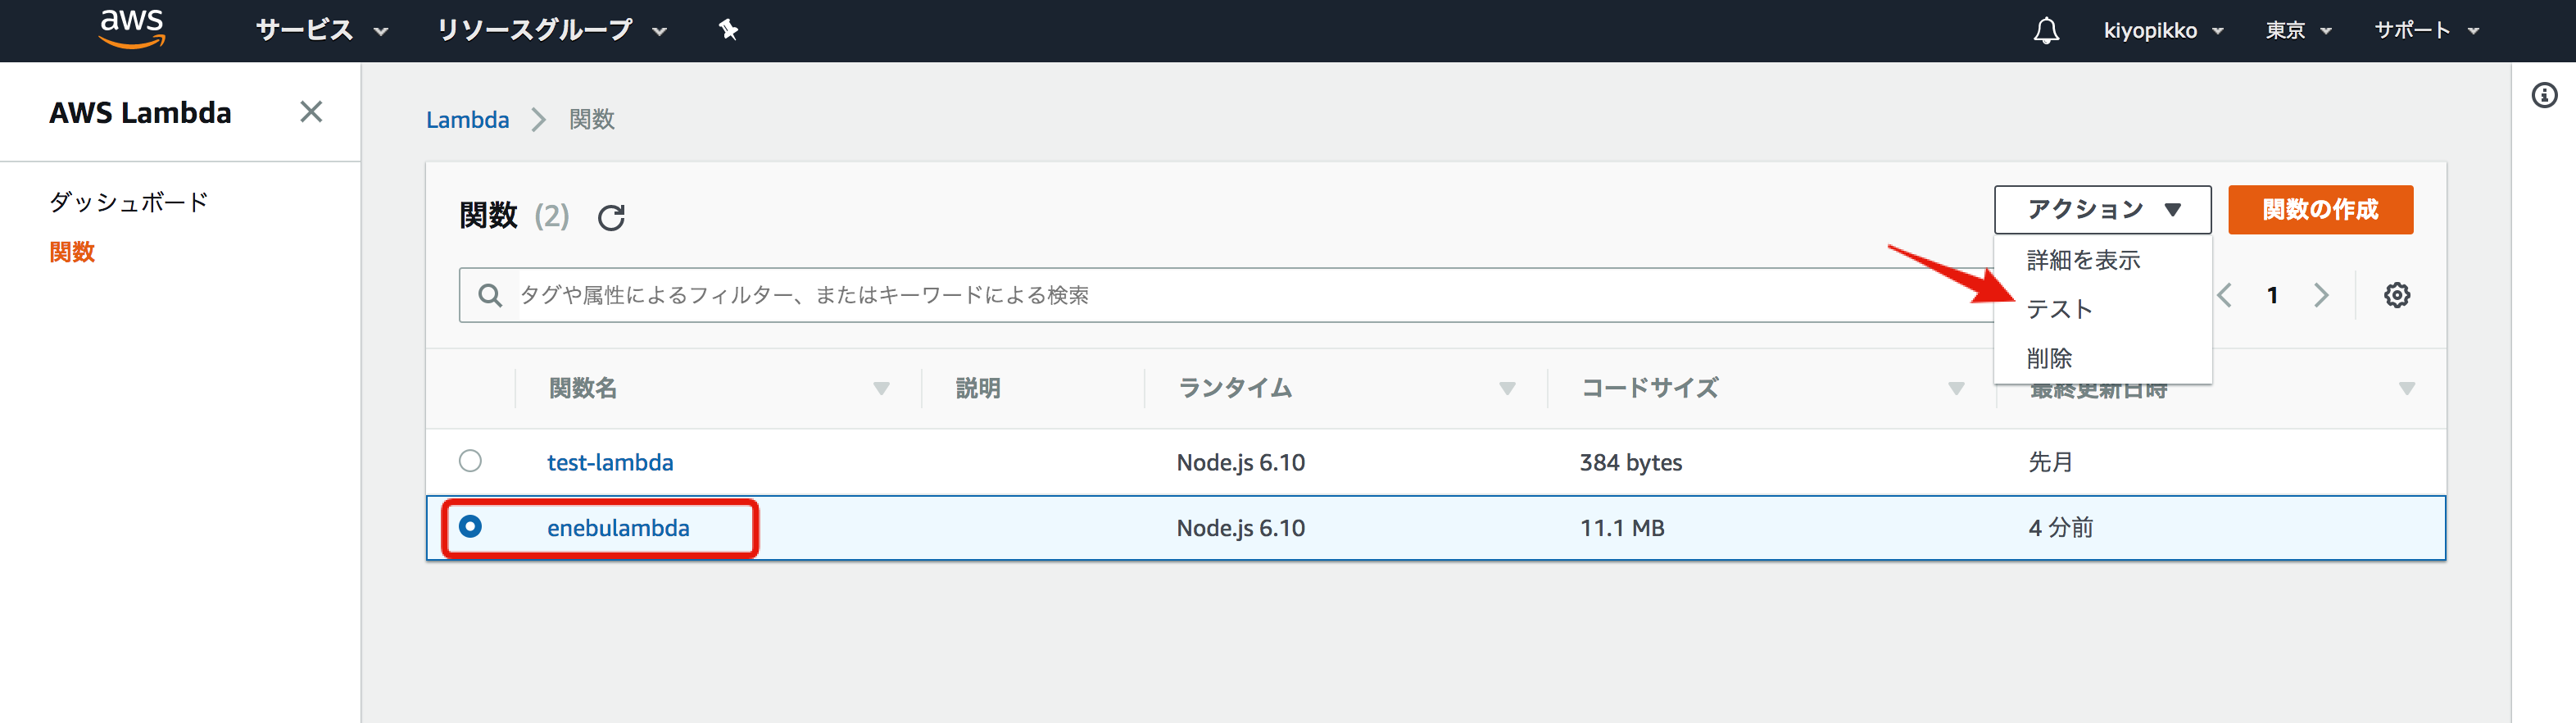Select the test-lambda radio button

point(470,461)
